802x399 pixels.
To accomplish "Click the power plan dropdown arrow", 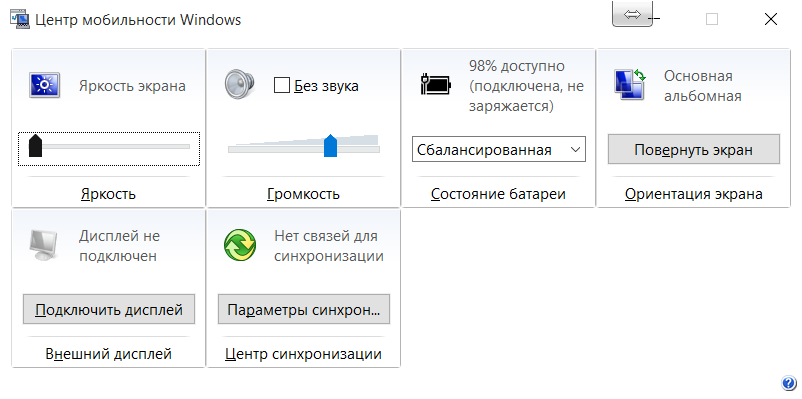I will (575, 149).
